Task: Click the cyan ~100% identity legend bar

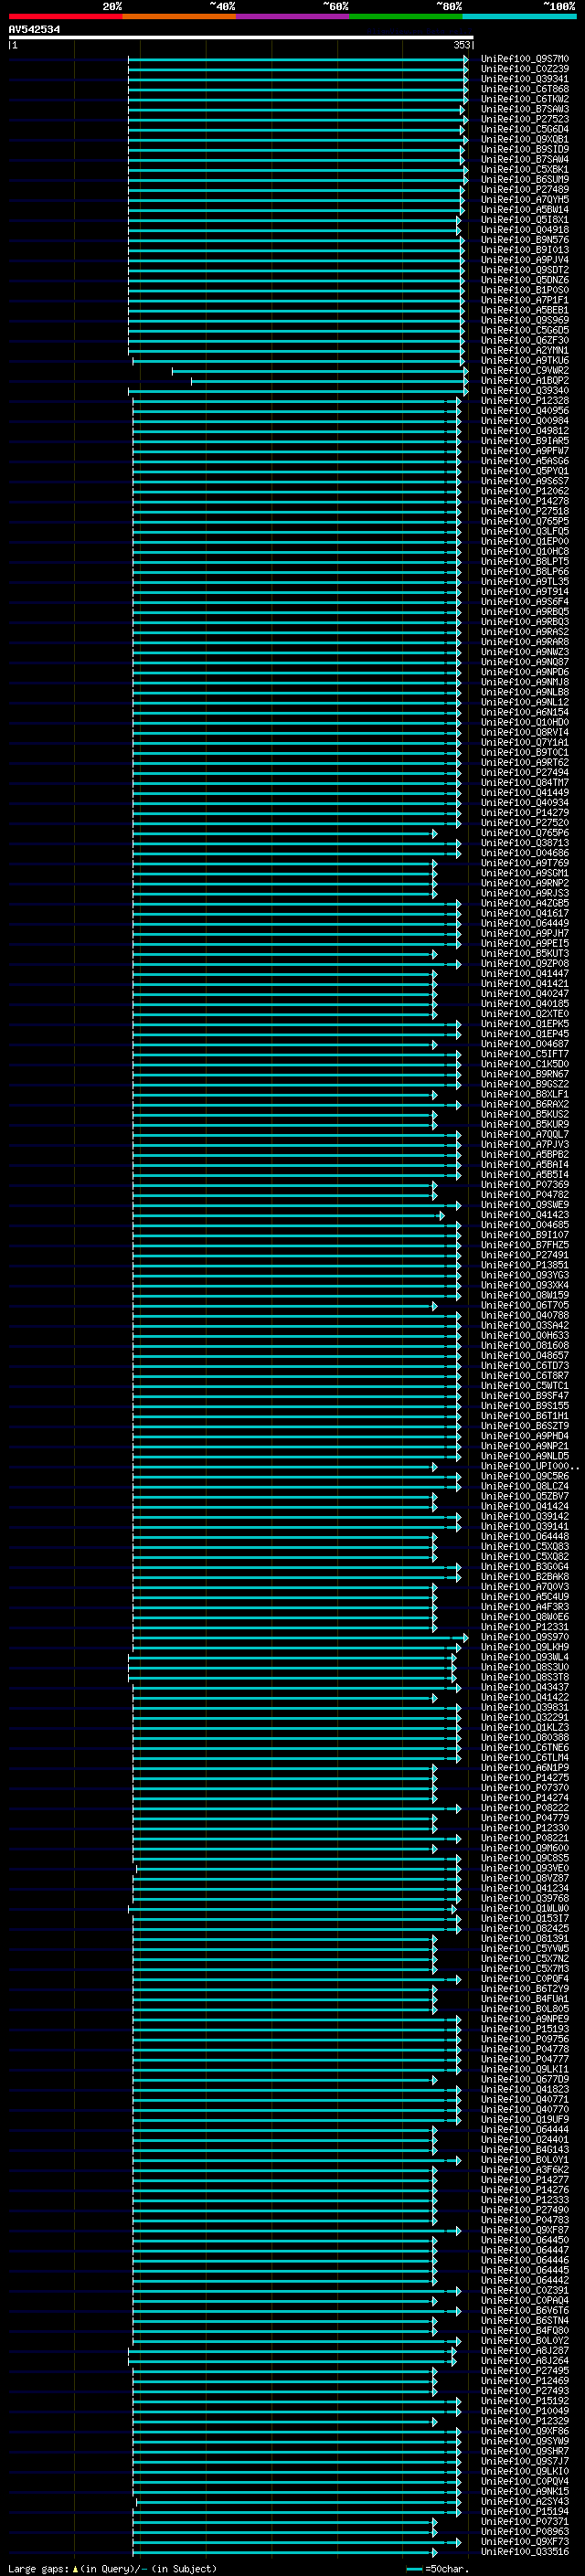Action: tap(518, 16)
